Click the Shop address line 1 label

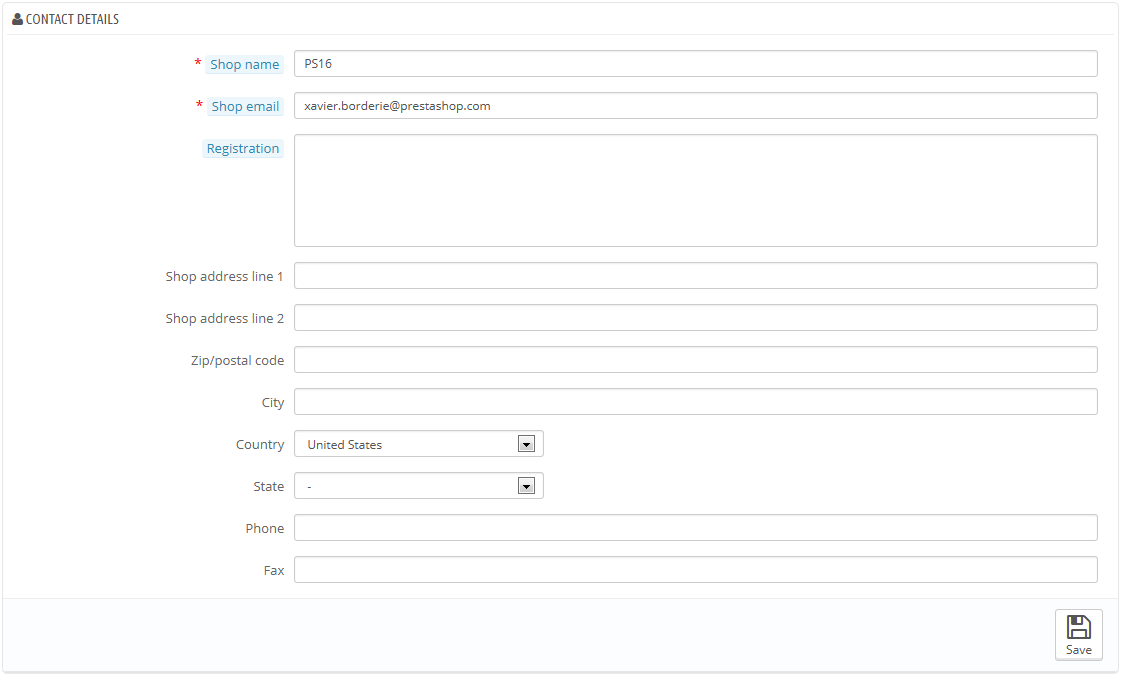pos(224,277)
